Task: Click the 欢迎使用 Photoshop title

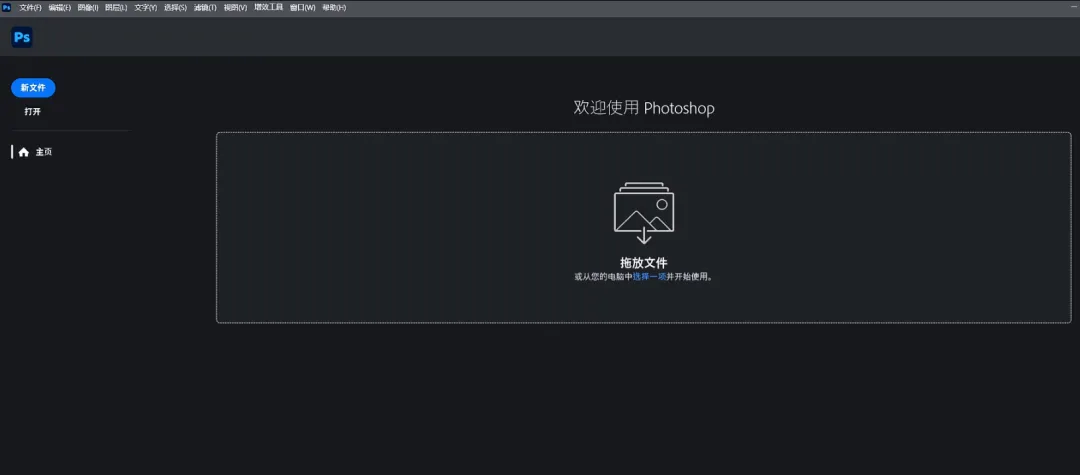Action: 644,108
